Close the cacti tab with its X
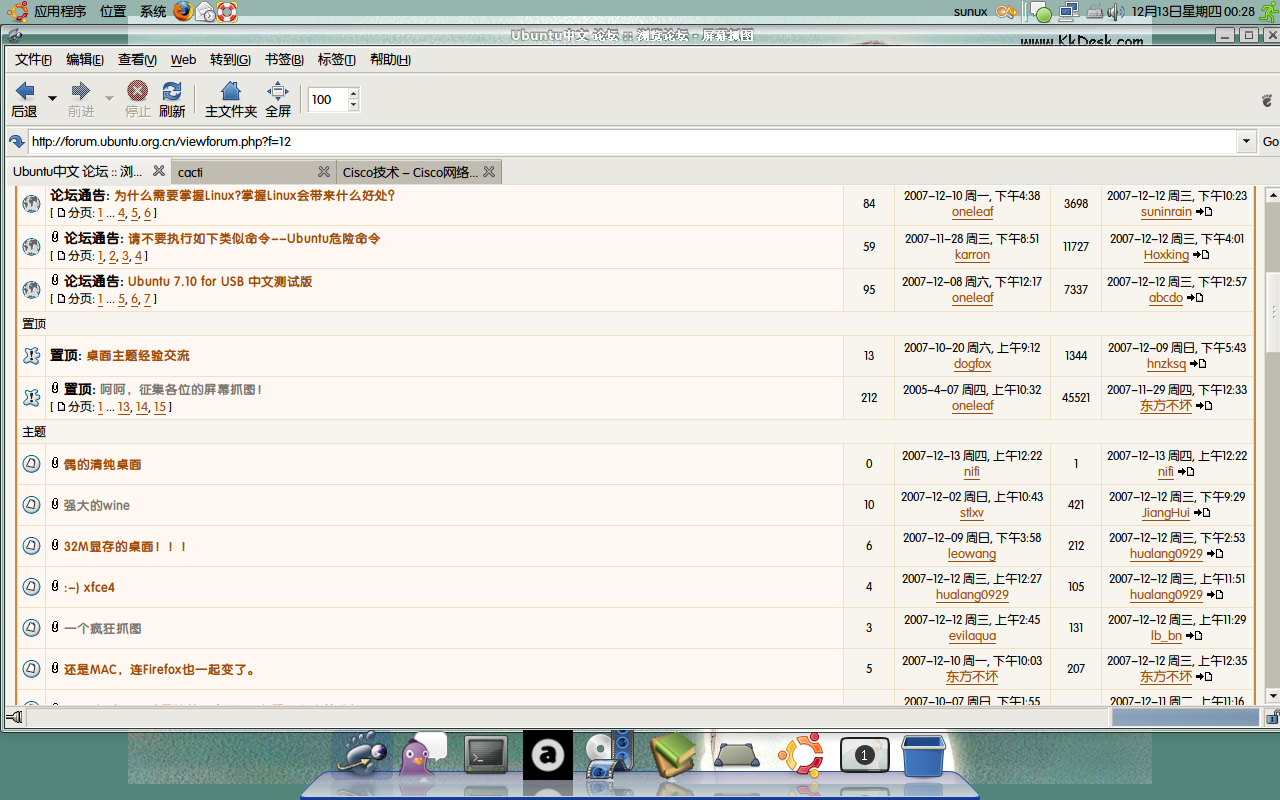 pos(324,171)
